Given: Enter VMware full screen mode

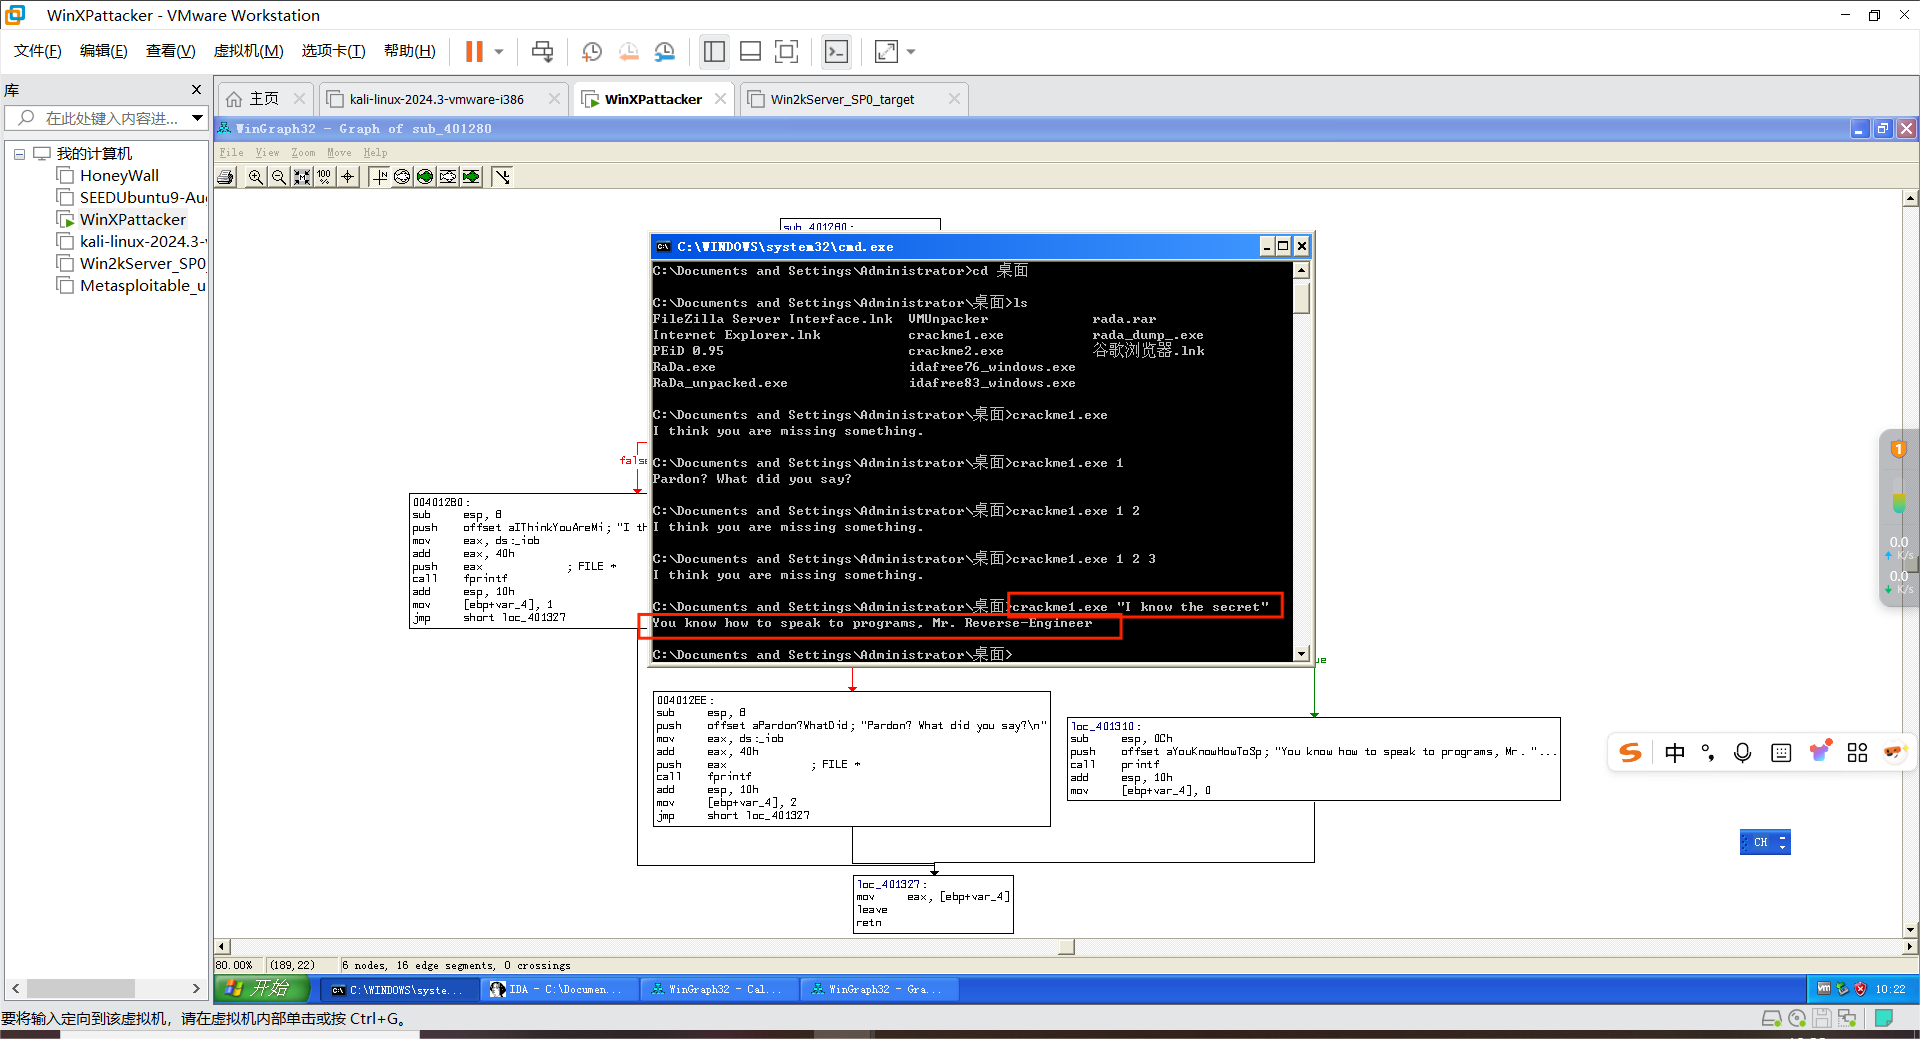Looking at the screenshot, I should (787, 51).
